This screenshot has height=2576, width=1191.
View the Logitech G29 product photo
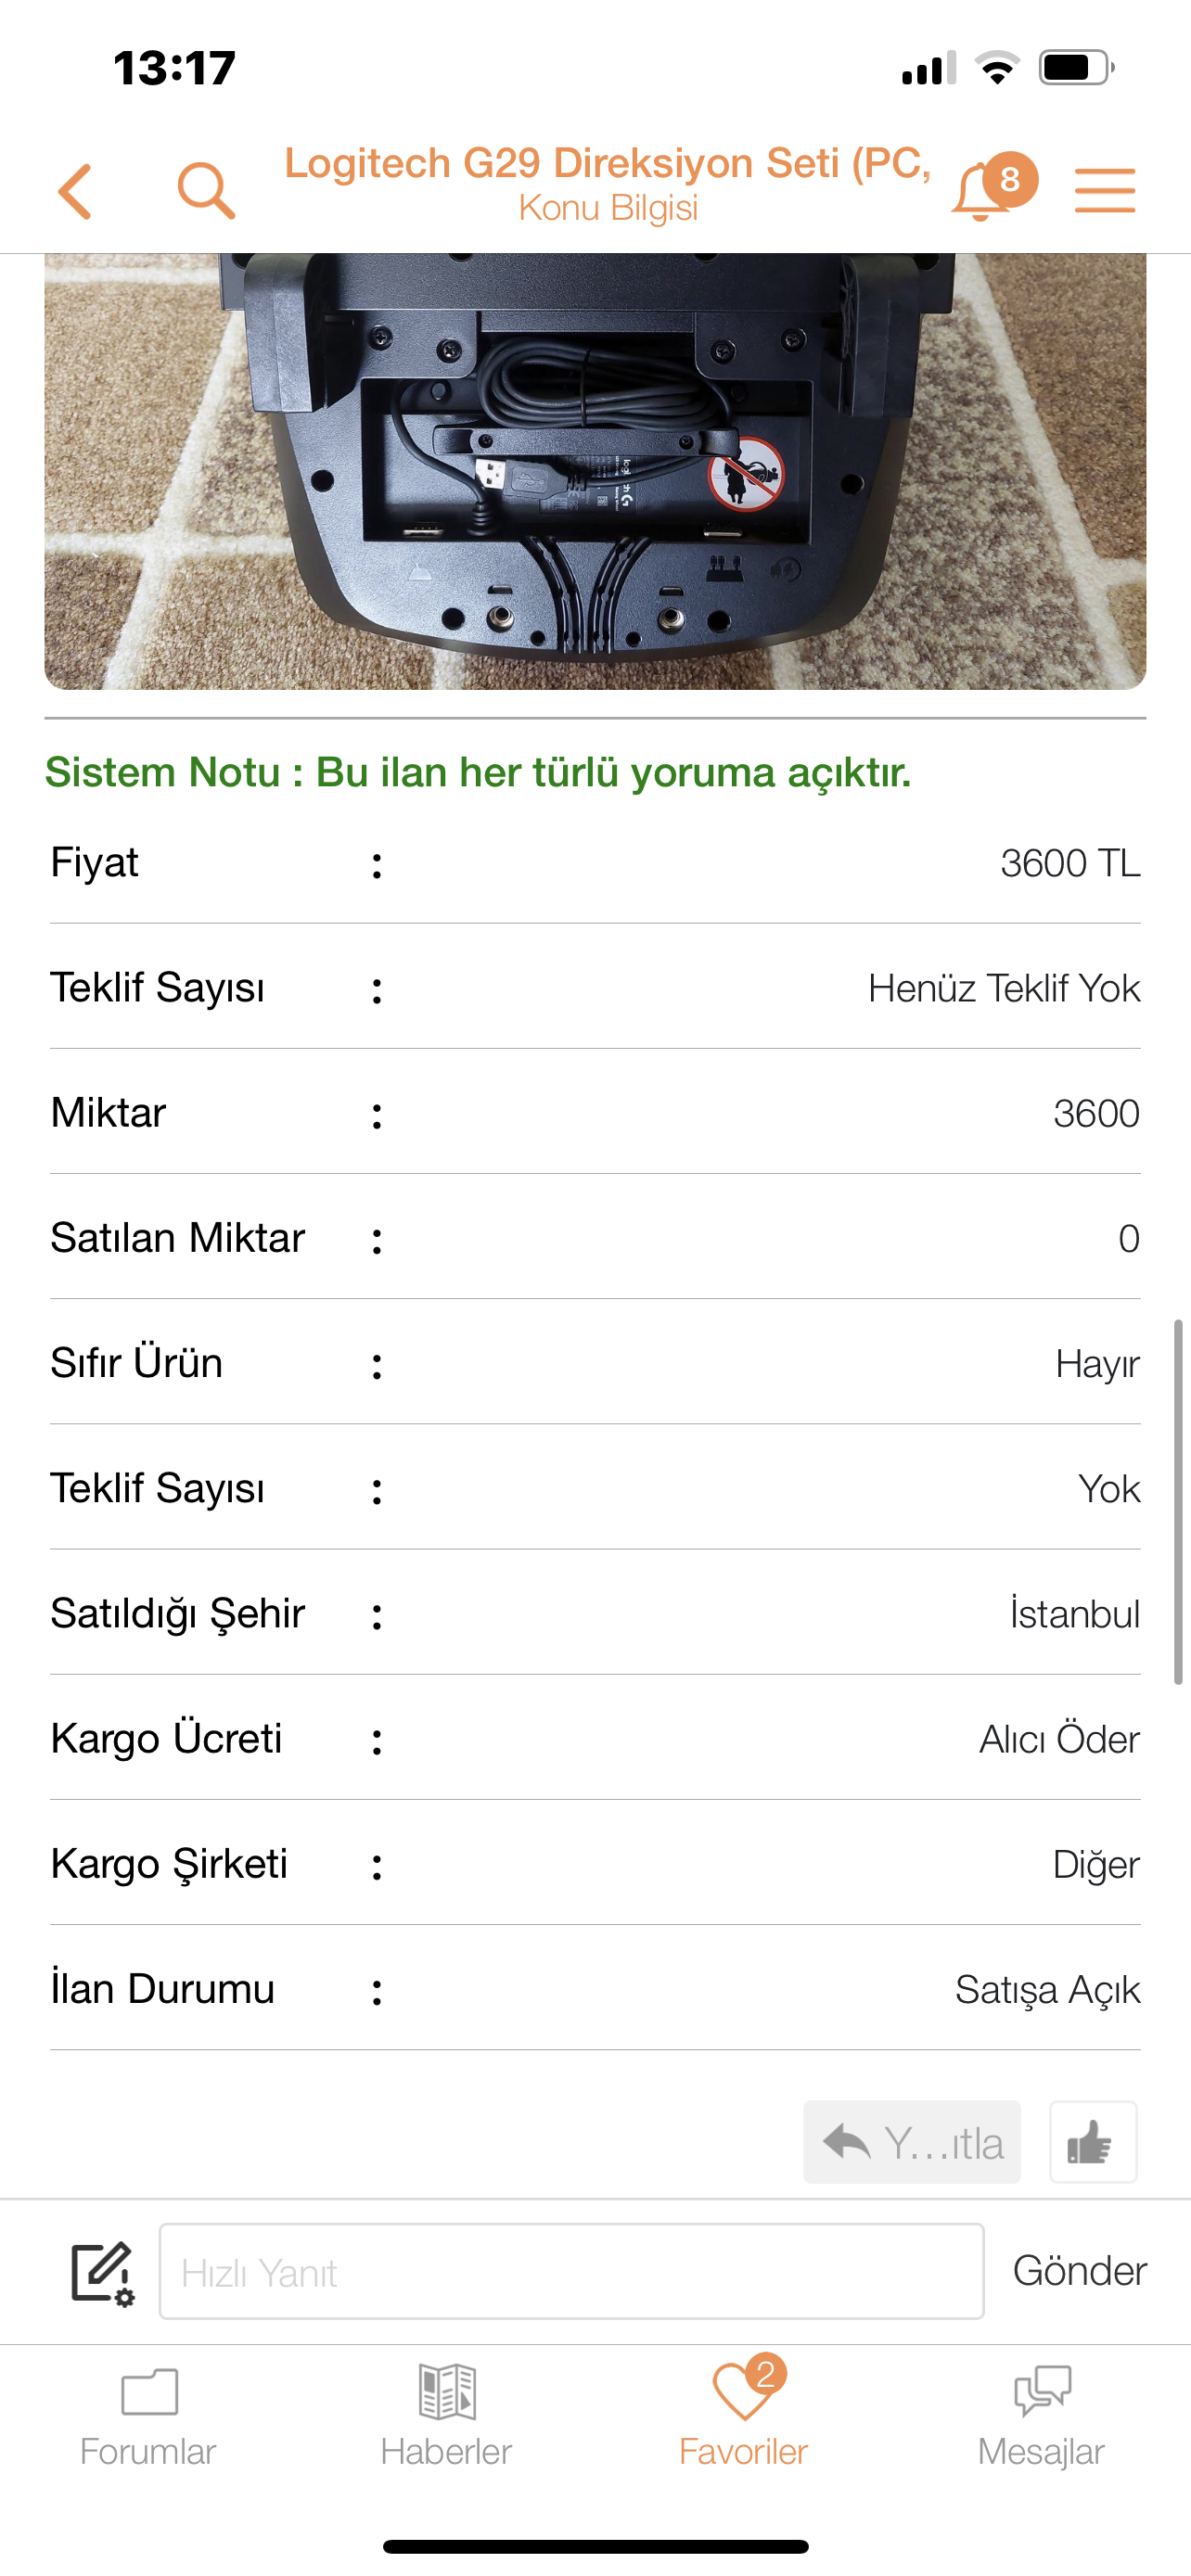[x=595, y=471]
